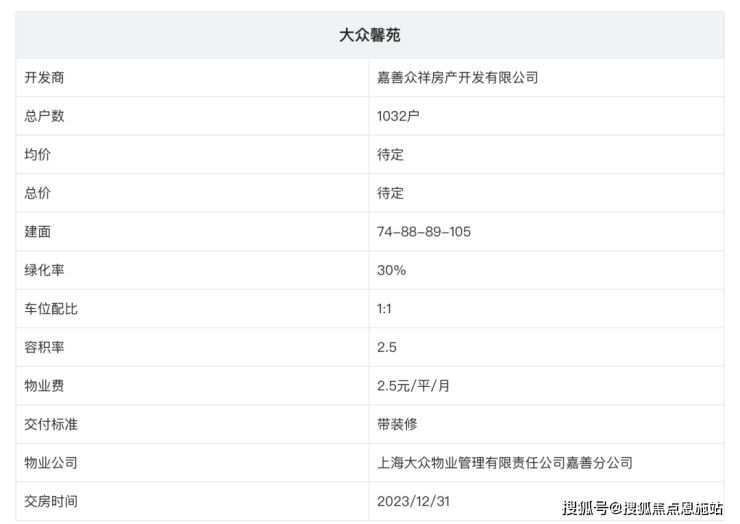The width and height of the screenshot is (740, 524).
Task: Click the 1032户 value
Action: (x=398, y=116)
